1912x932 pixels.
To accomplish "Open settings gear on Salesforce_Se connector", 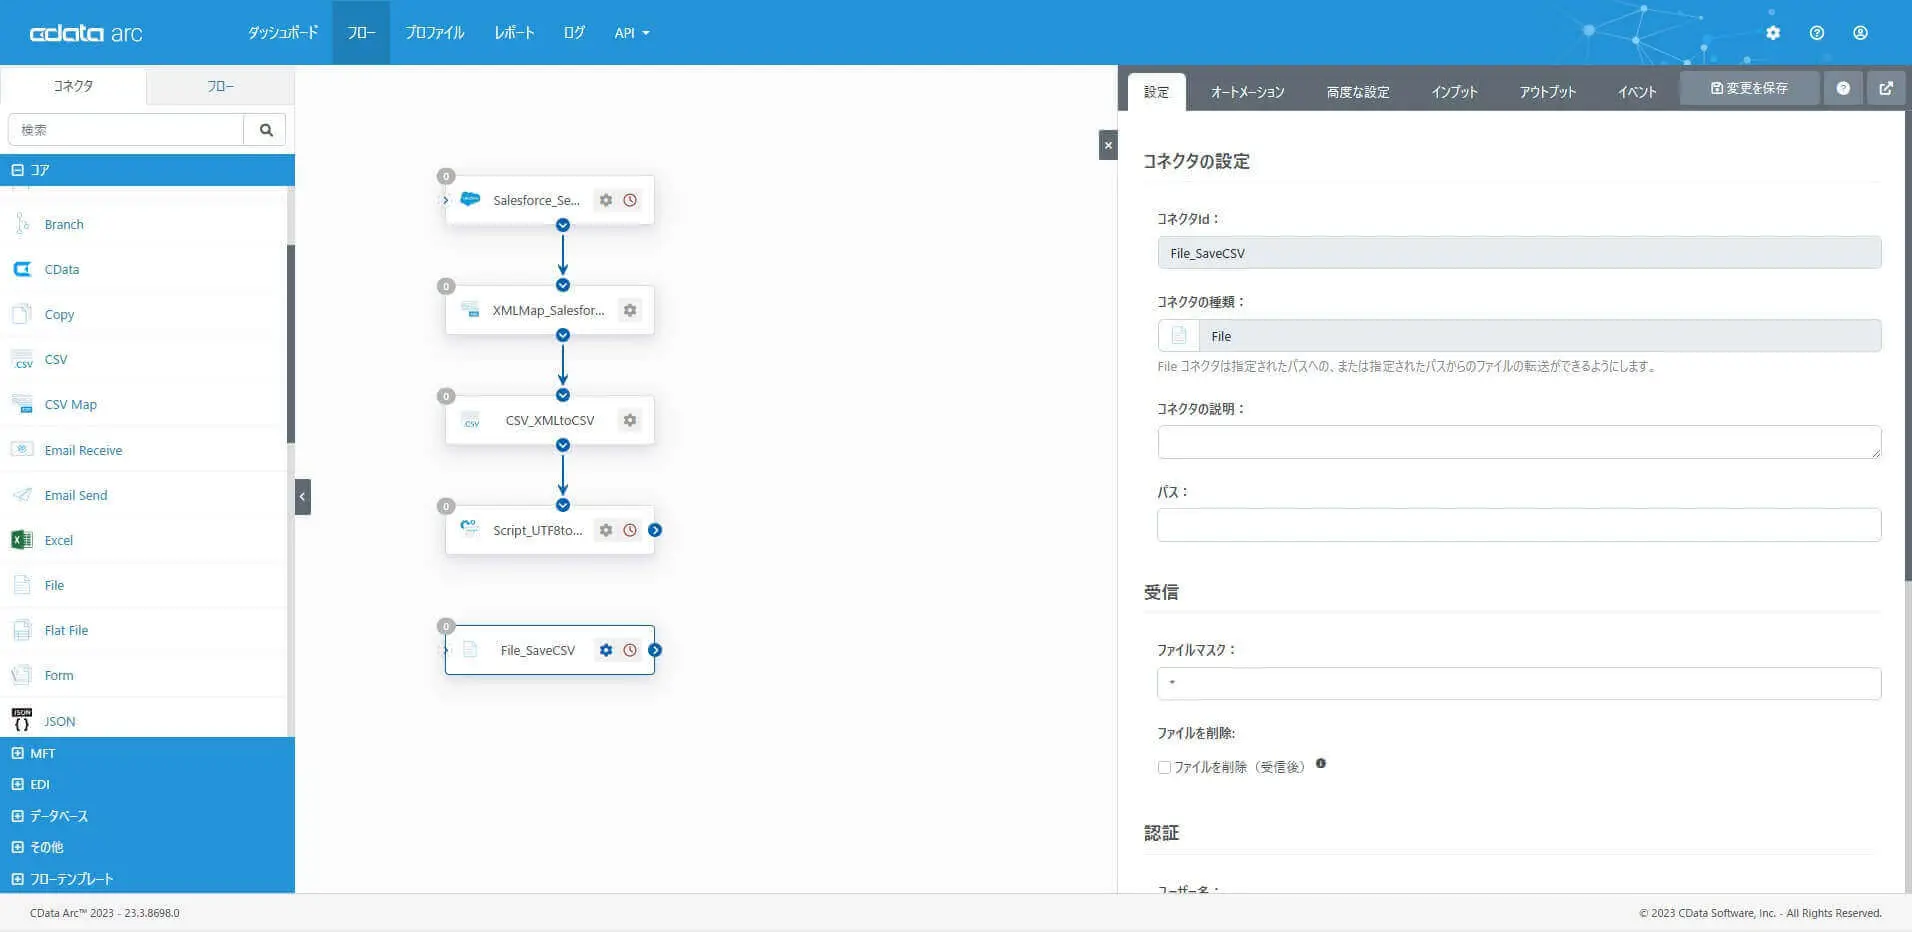I will click(606, 200).
